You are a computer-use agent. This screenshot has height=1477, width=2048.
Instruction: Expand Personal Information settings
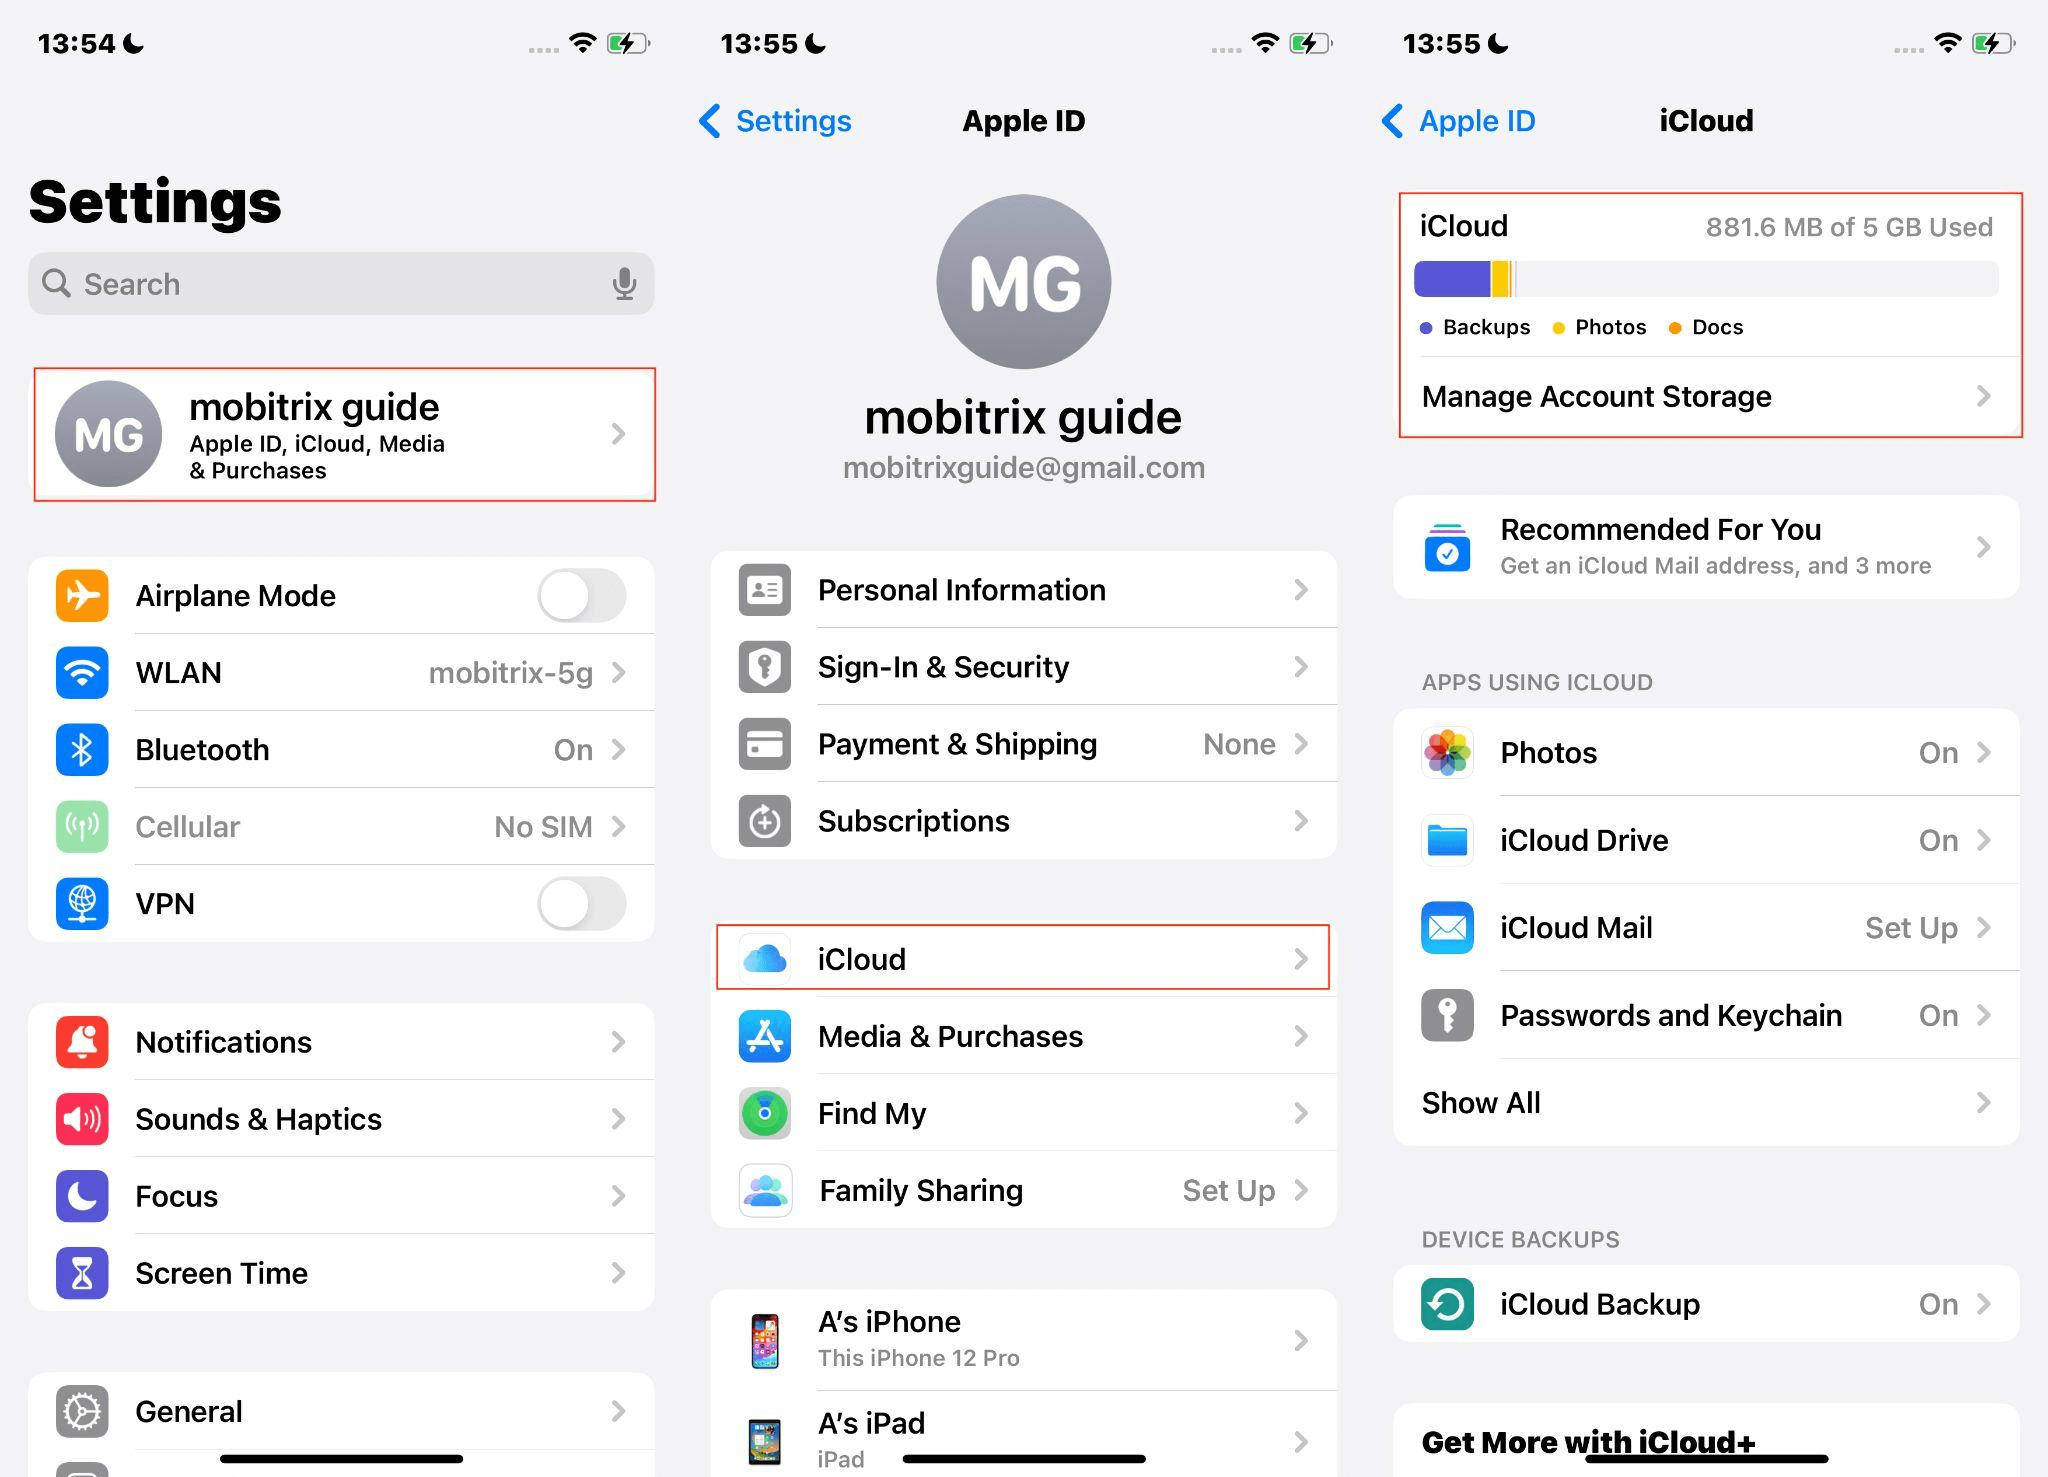(1024, 590)
